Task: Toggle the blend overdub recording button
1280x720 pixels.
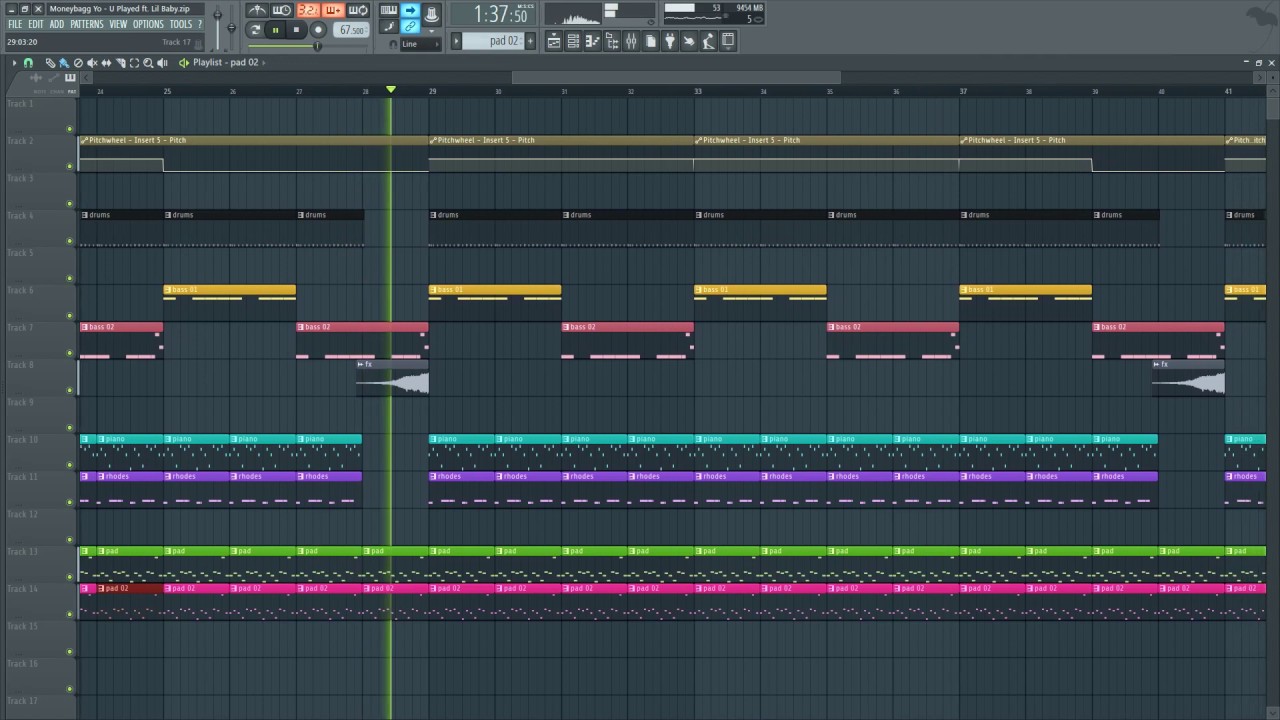Action: (x=334, y=10)
